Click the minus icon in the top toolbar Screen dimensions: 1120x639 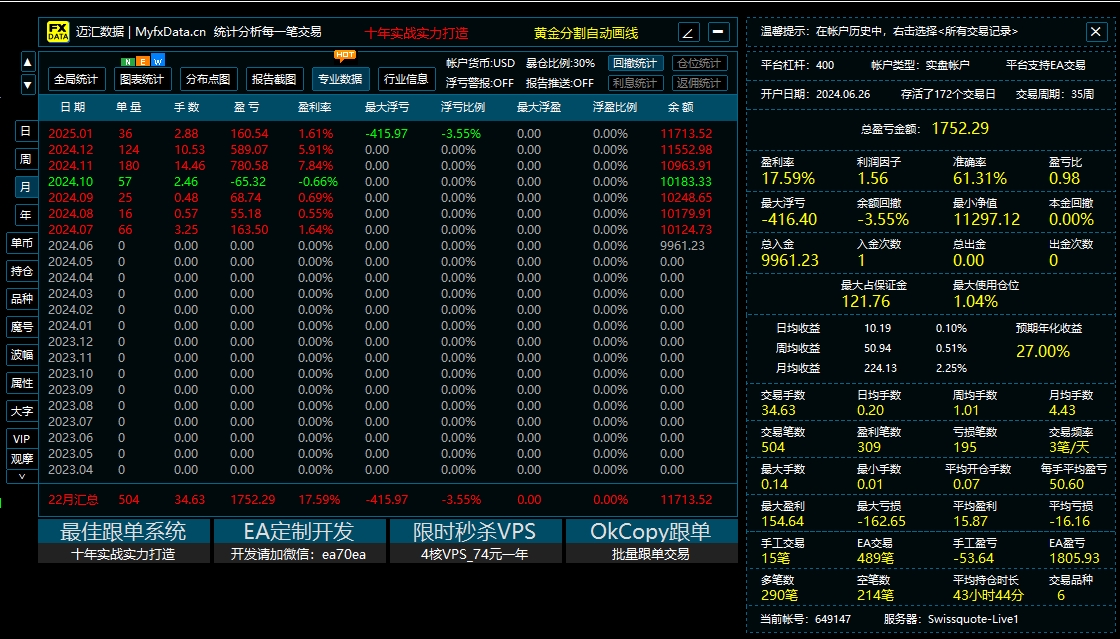[717, 31]
